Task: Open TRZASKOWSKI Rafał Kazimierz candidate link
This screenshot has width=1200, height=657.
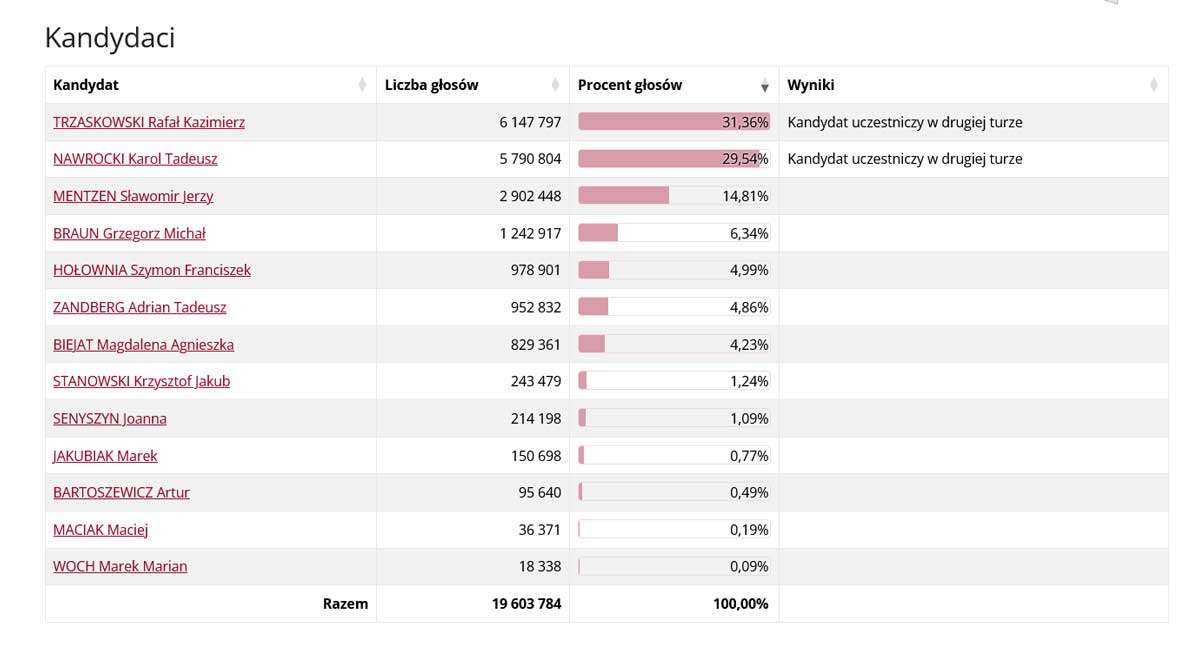Action: [149, 122]
